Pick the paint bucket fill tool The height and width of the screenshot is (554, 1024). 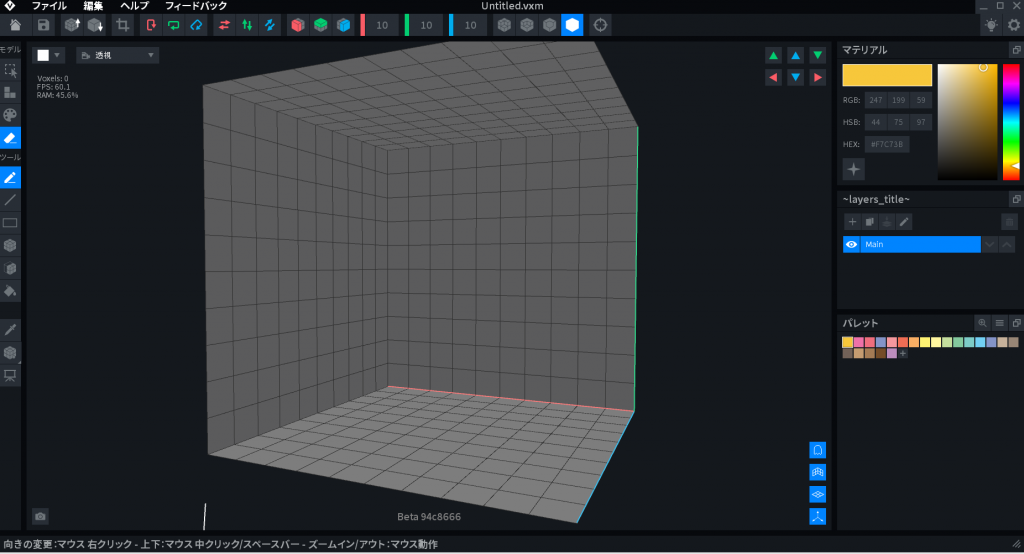[10, 292]
